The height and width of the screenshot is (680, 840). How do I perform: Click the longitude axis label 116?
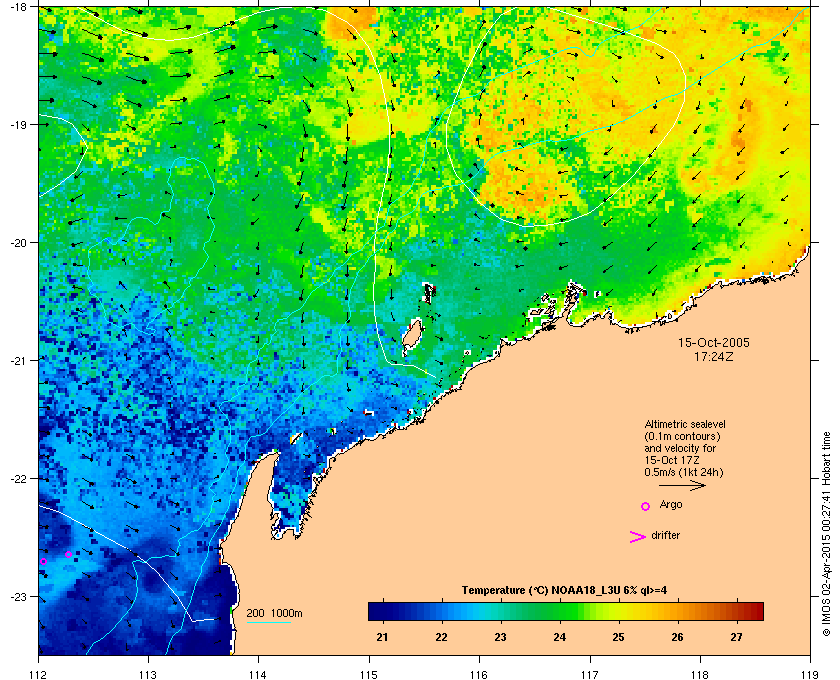[479, 674]
